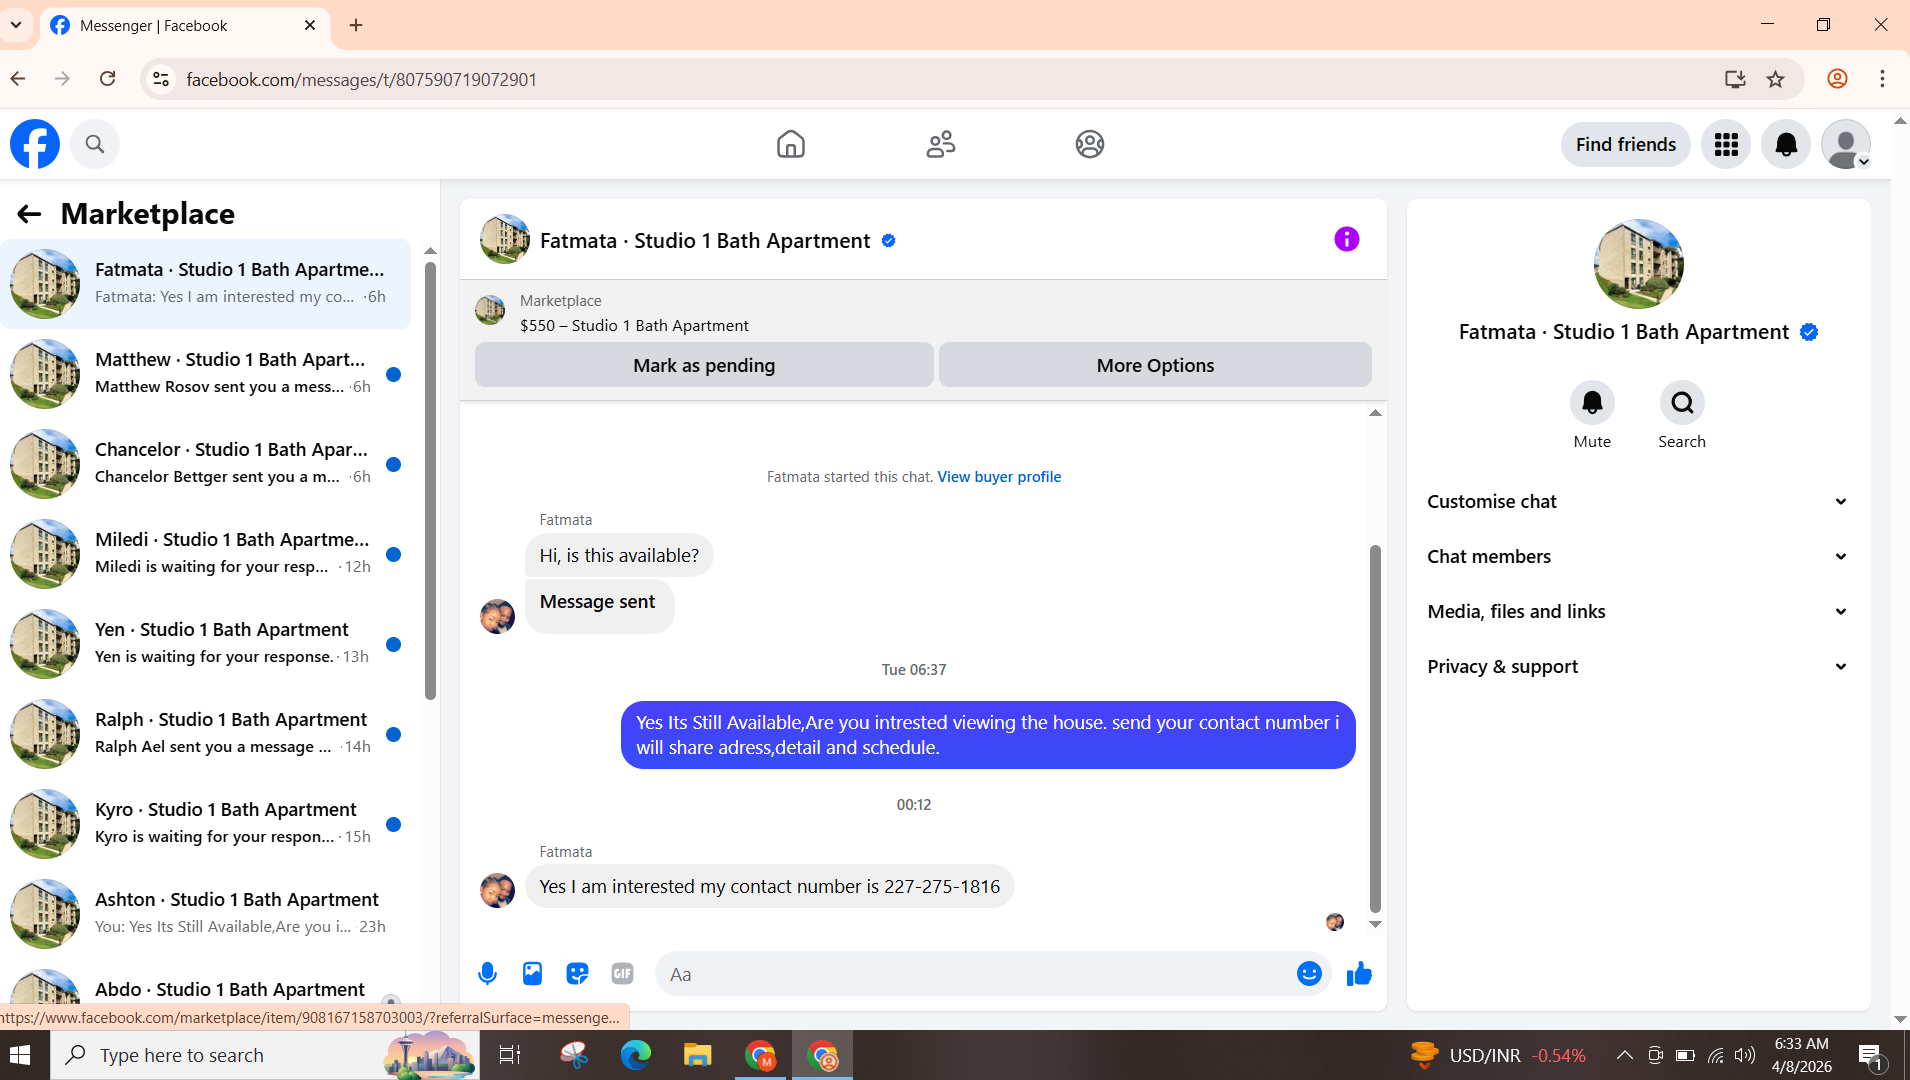Click the 'Message sent' bubble

click(x=599, y=604)
